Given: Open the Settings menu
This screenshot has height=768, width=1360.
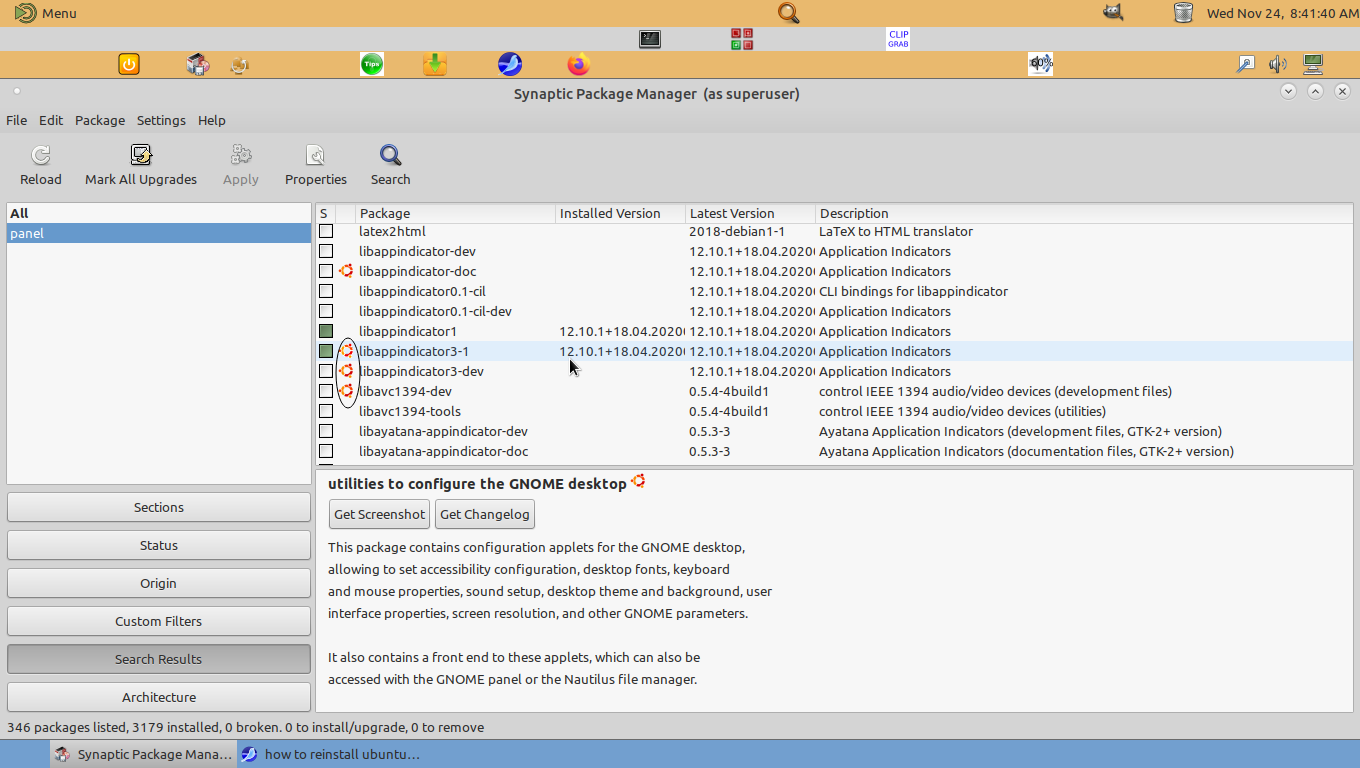Looking at the screenshot, I should pyautogui.click(x=161, y=120).
